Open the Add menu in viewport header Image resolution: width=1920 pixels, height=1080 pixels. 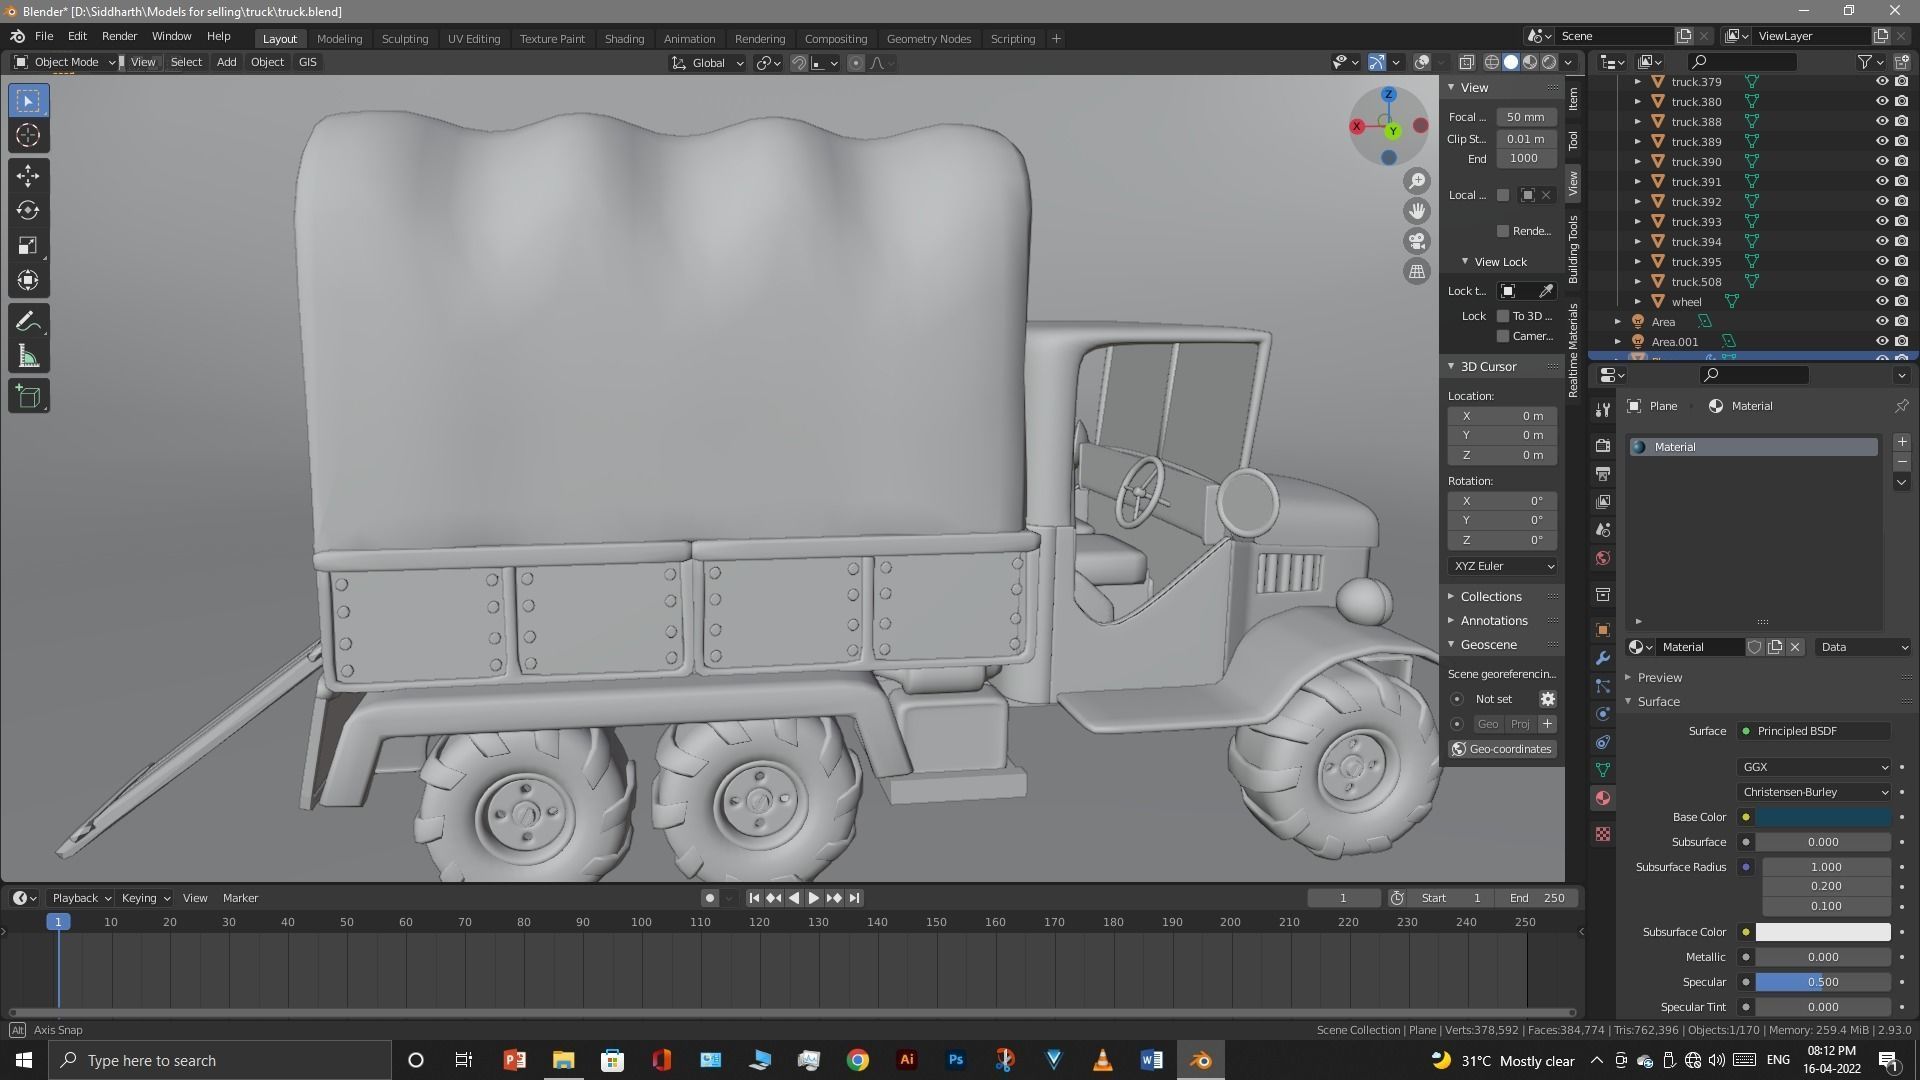pyautogui.click(x=226, y=62)
